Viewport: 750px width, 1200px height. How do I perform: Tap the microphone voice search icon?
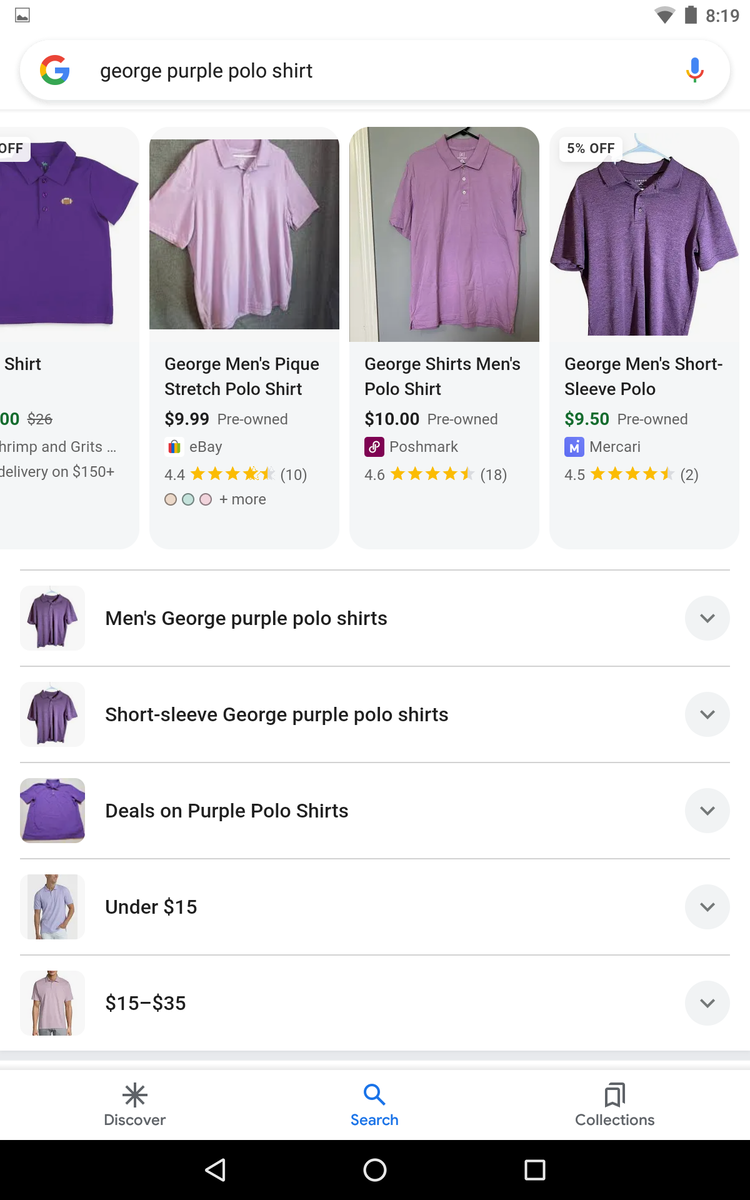point(695,70)
